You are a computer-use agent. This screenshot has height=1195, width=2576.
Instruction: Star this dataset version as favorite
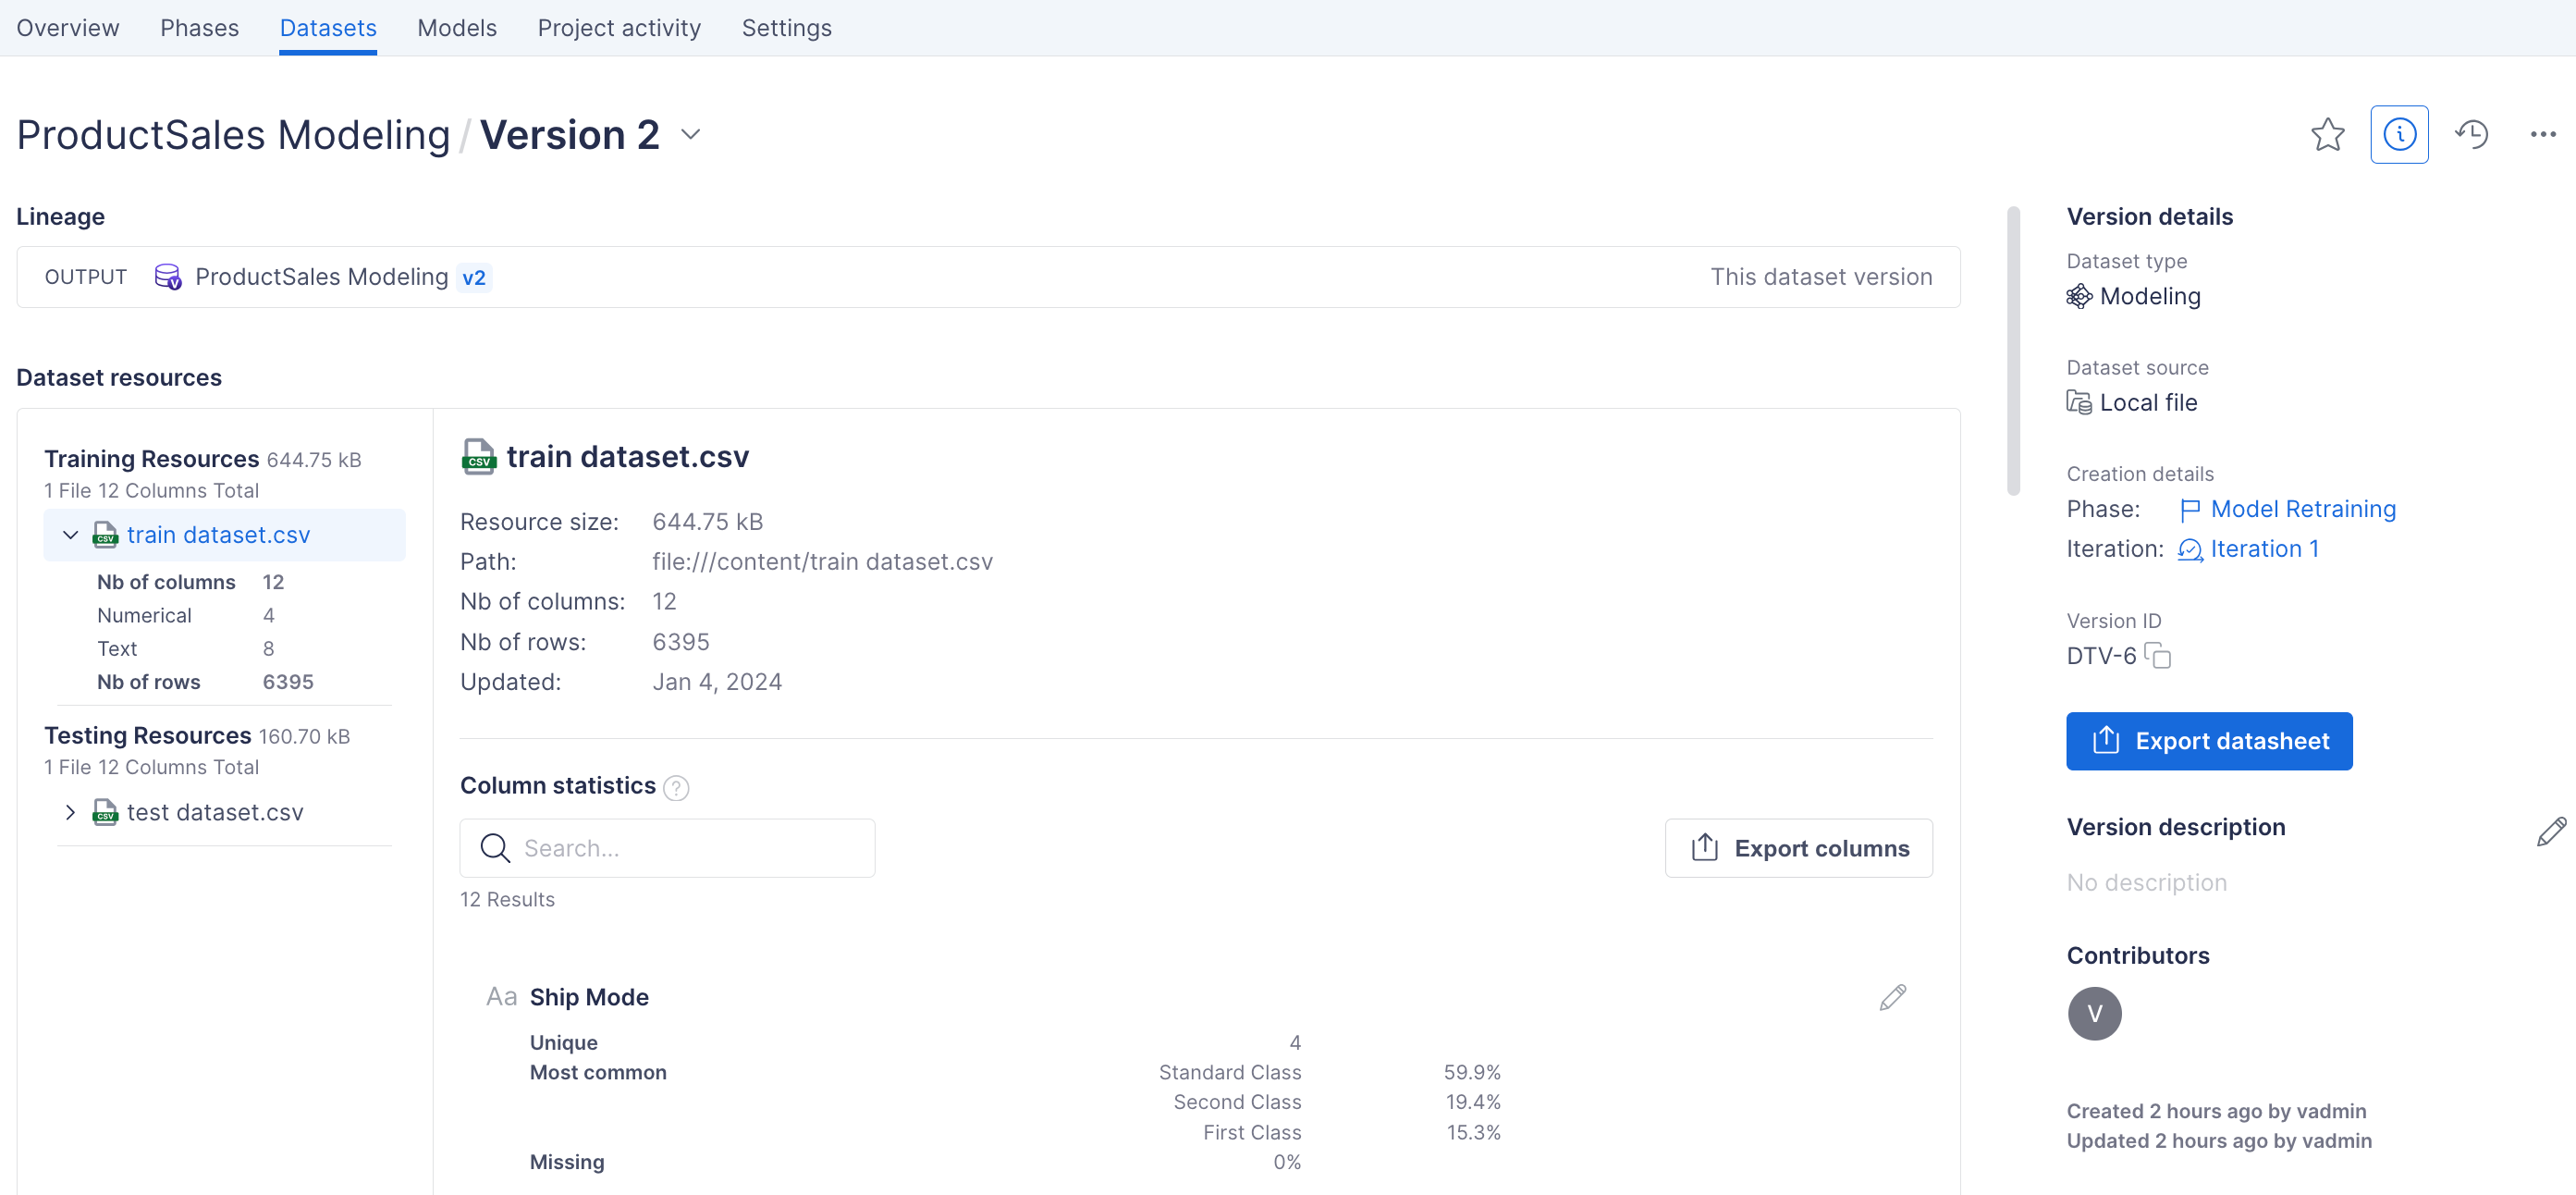pos(2327,134)
